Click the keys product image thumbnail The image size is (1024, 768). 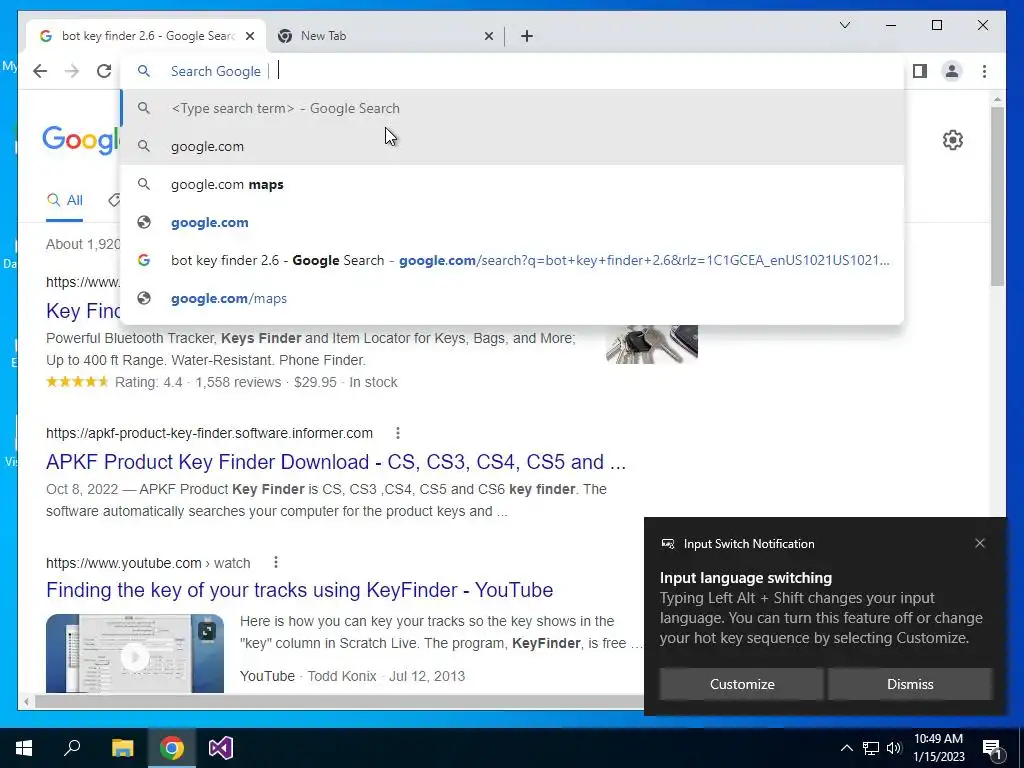(x=652, y=344)
